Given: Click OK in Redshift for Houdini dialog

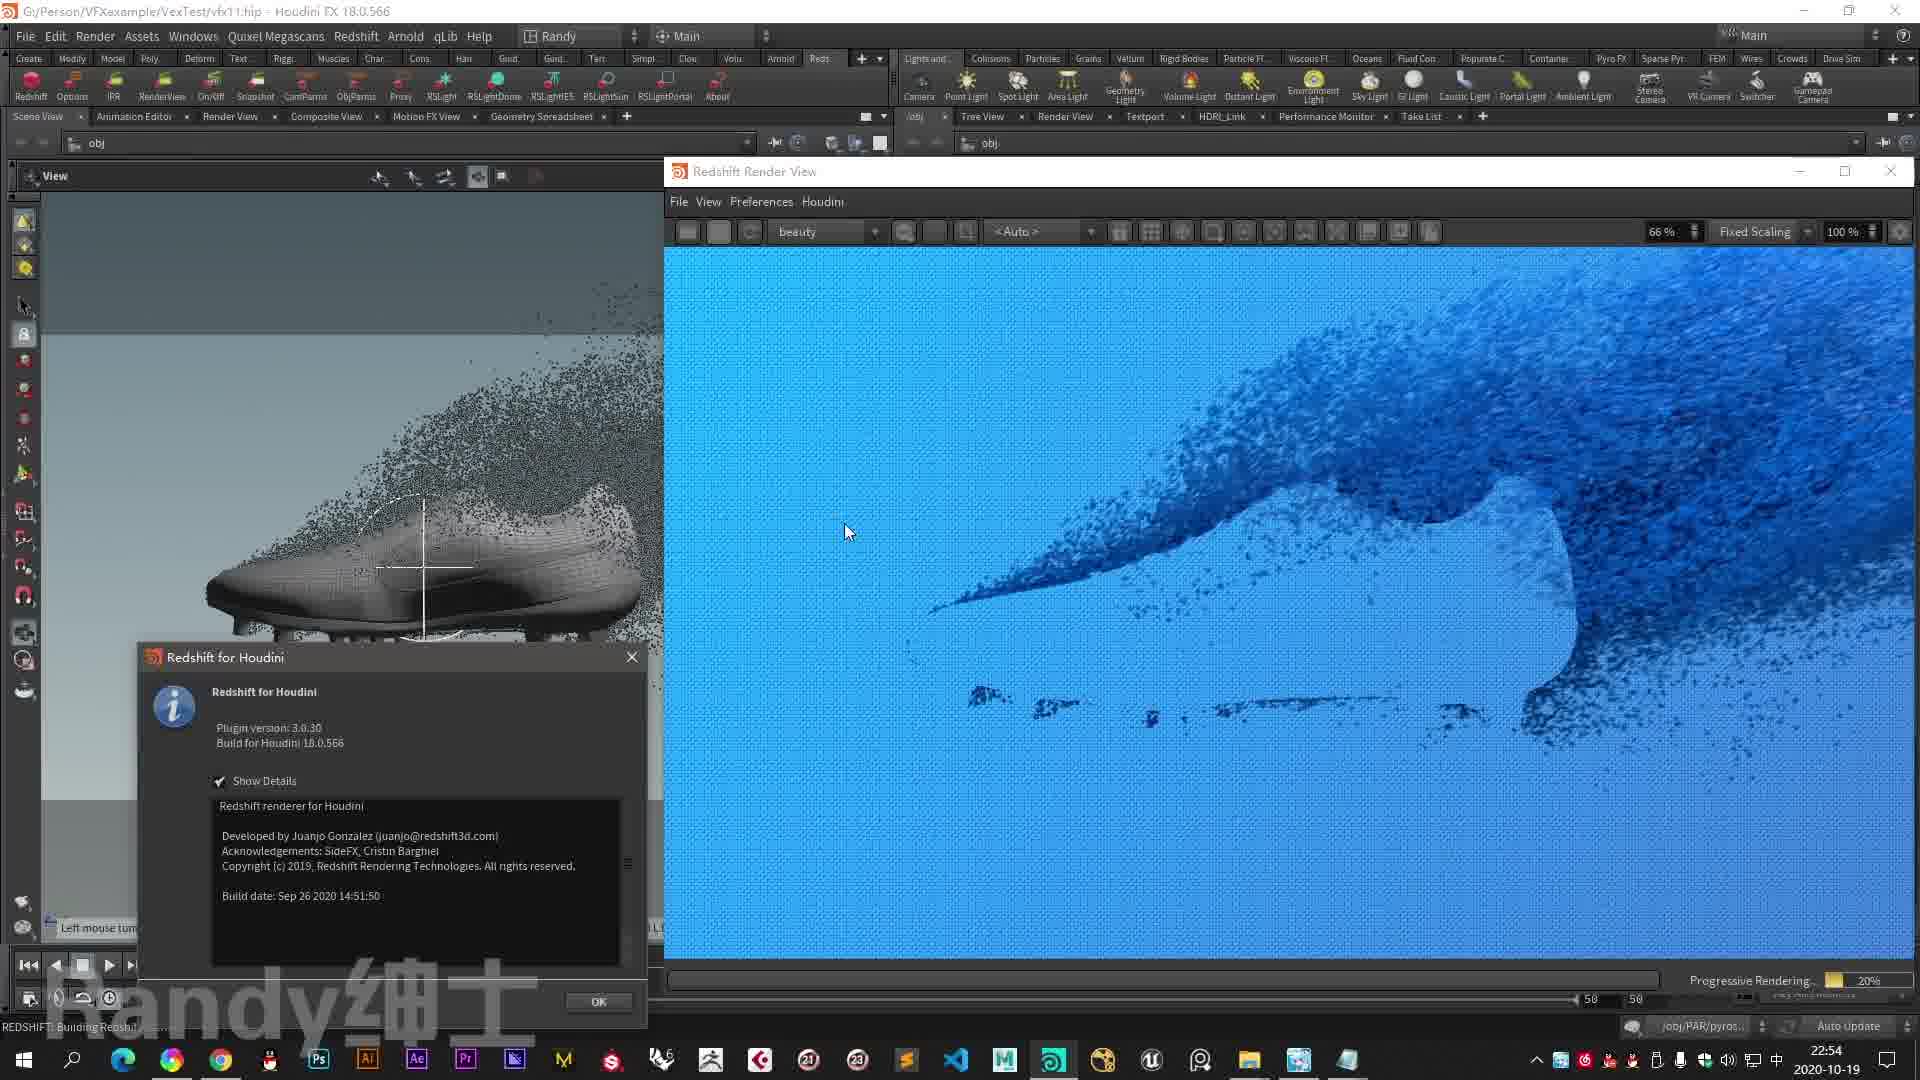Looking at the screenshot, I should (x=598, y=1002).
